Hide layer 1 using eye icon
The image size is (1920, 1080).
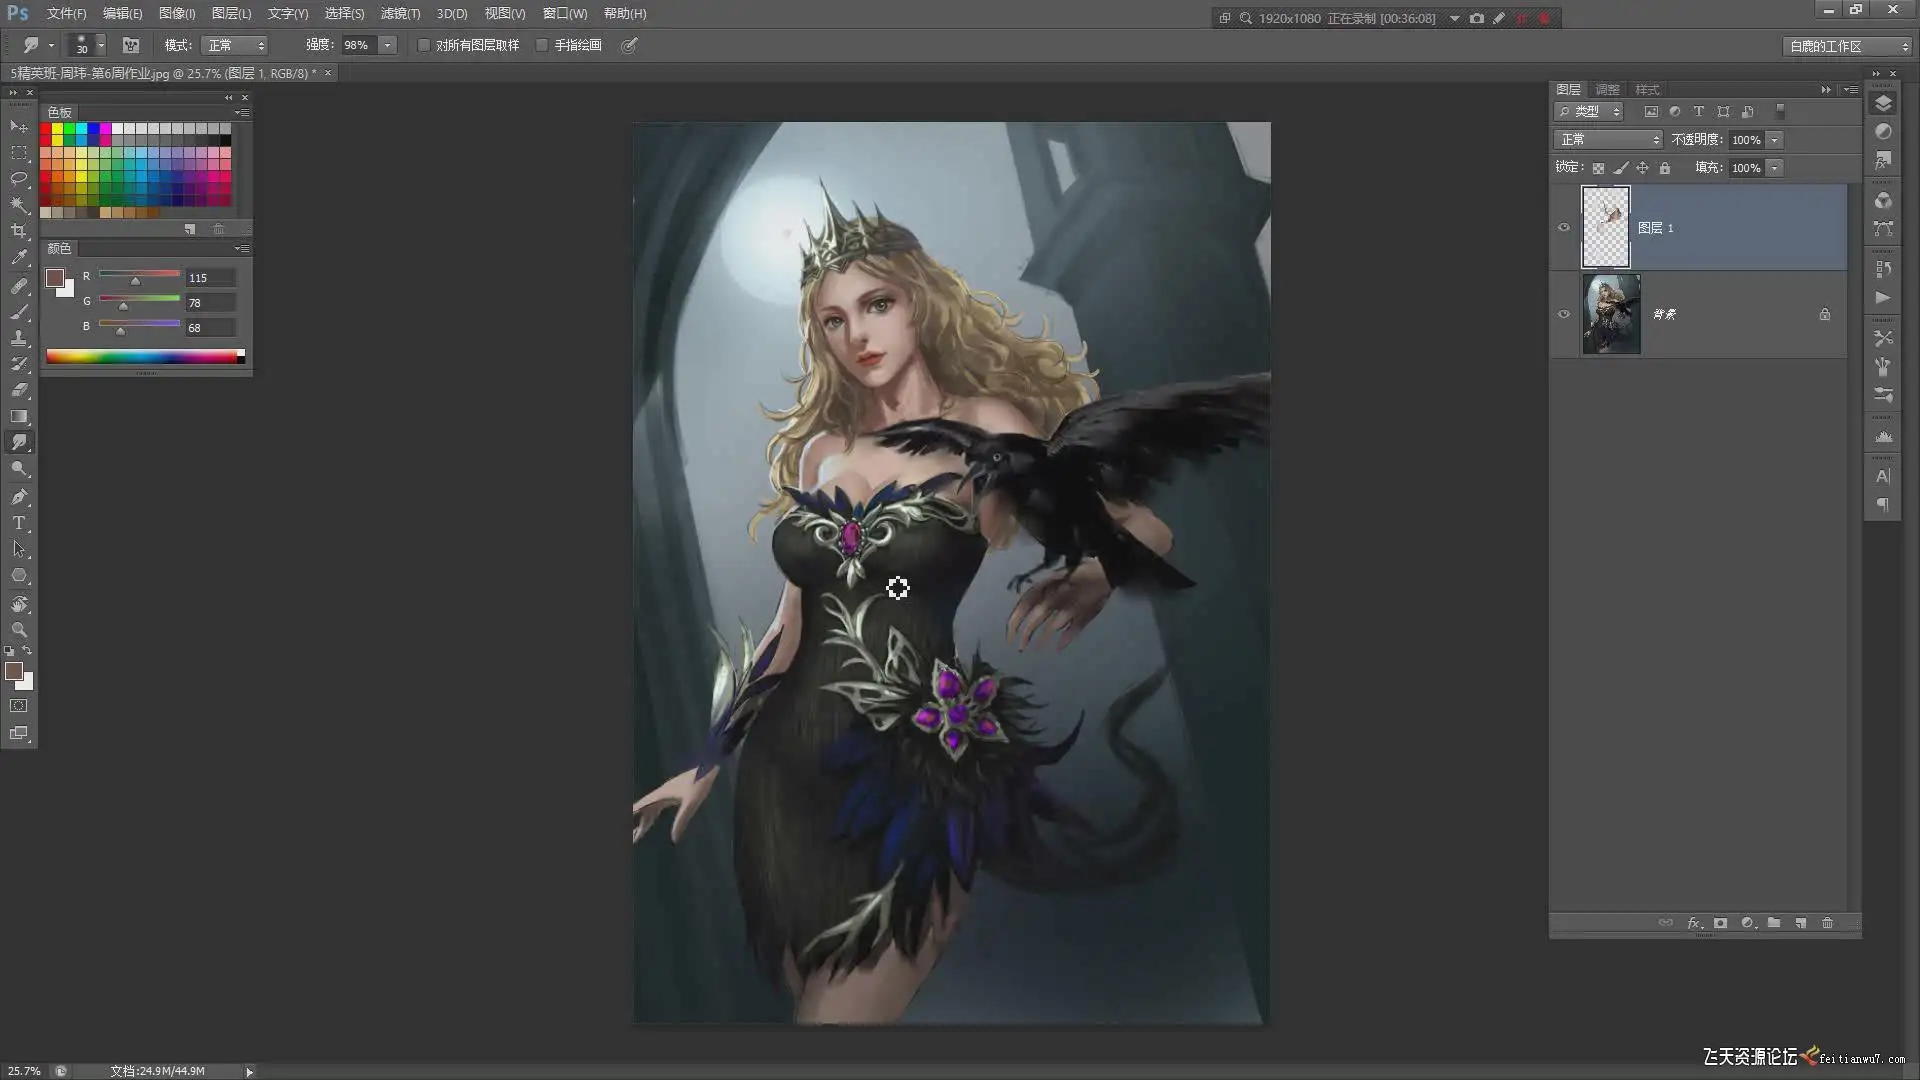[x=1564, y=227]
